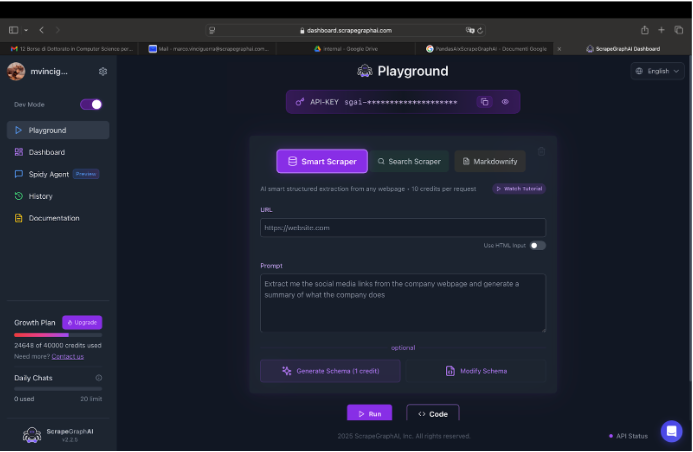This screenshot has width=693, height=452.
Task: Close the ScrapeGraphAI Dashboard tab
Action: click(559, 49)
